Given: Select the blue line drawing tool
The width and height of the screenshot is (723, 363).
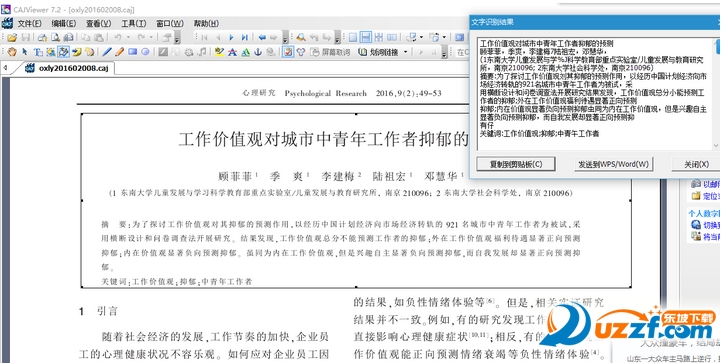Looking at the screenshot, I should 107,52.
